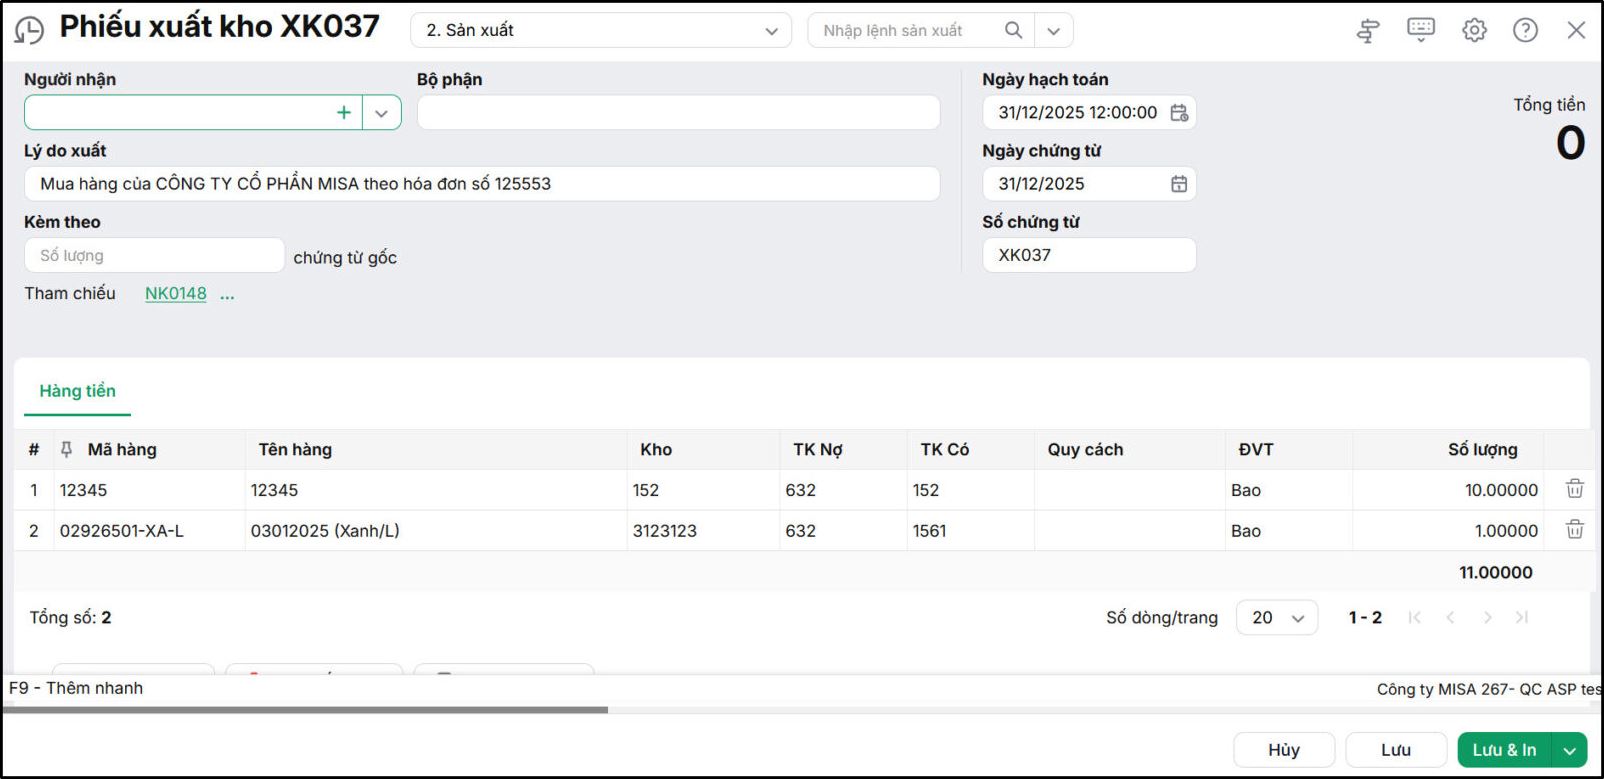This screenshot has height=779, width=1604.
Task: Switch to Hàng tiền tab
Action: pyautogui.click(x=77, y=391)
